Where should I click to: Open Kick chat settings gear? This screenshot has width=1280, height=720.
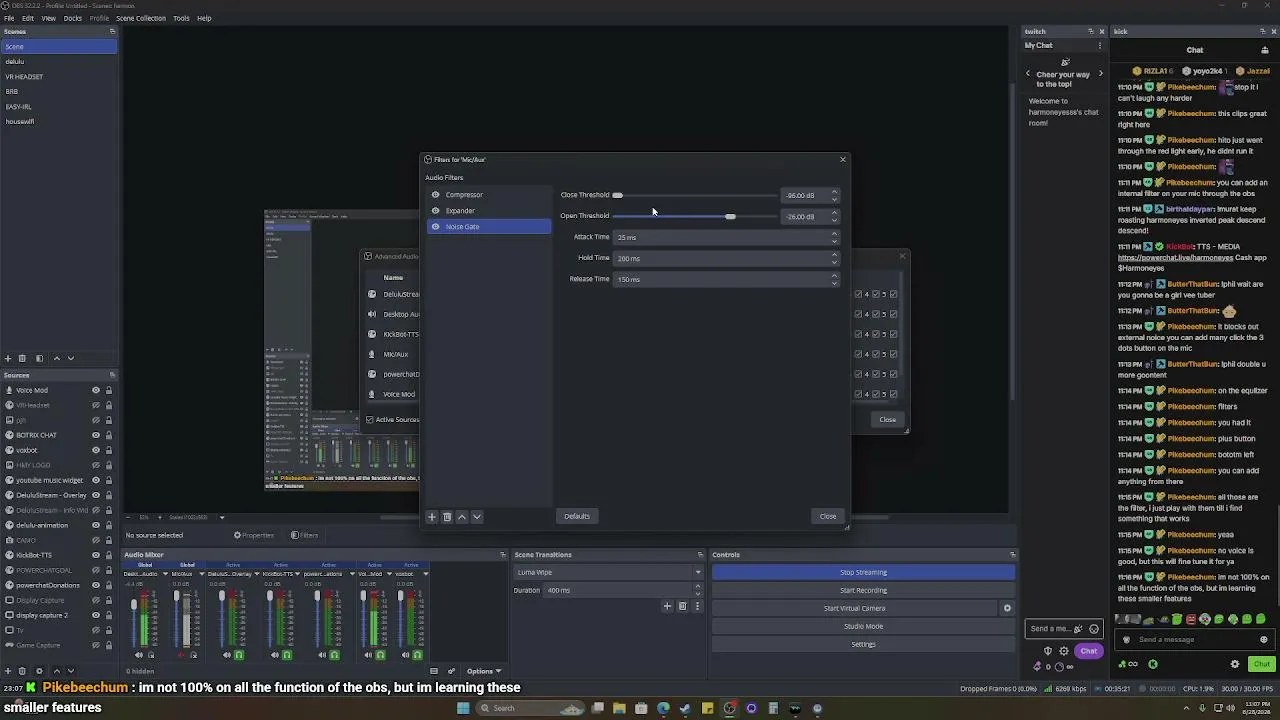pos(1235,664)
